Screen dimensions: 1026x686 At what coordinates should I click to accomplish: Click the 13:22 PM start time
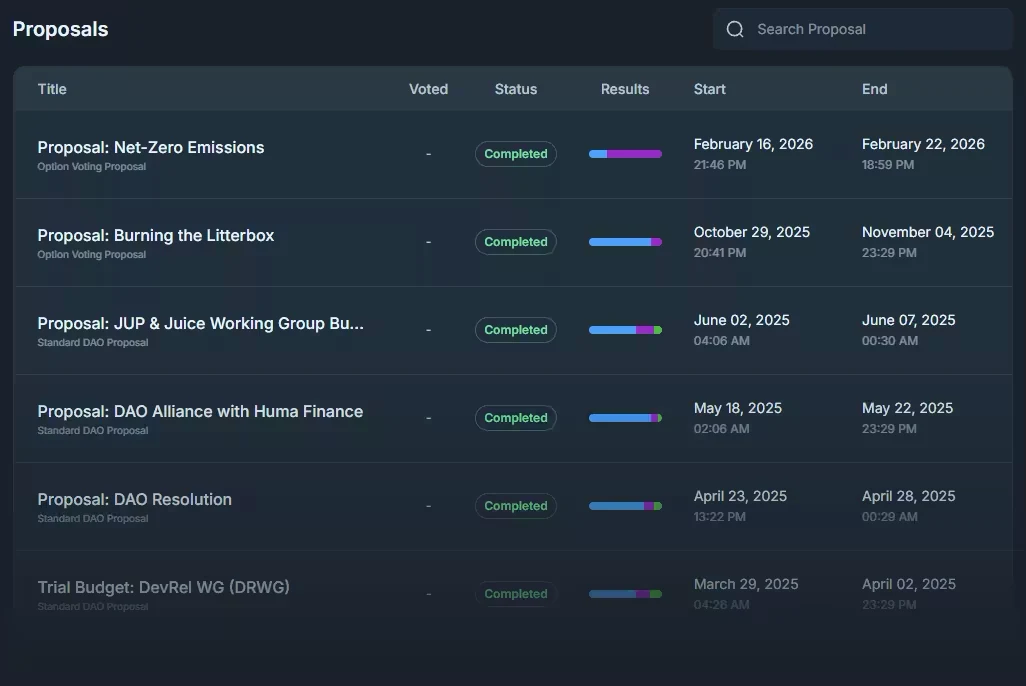pos(719,517)
